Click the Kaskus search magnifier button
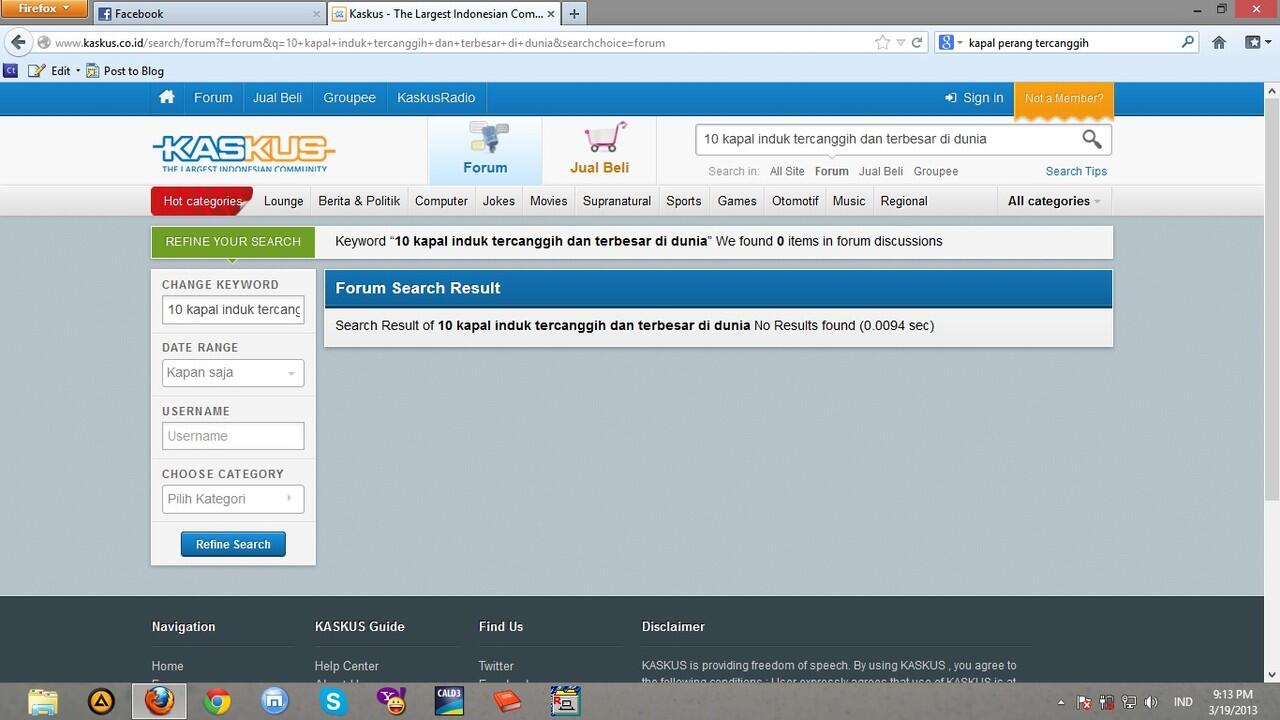Viewport: 1280px width, 720px height. pyautogui.click(x=1092, y=139)
